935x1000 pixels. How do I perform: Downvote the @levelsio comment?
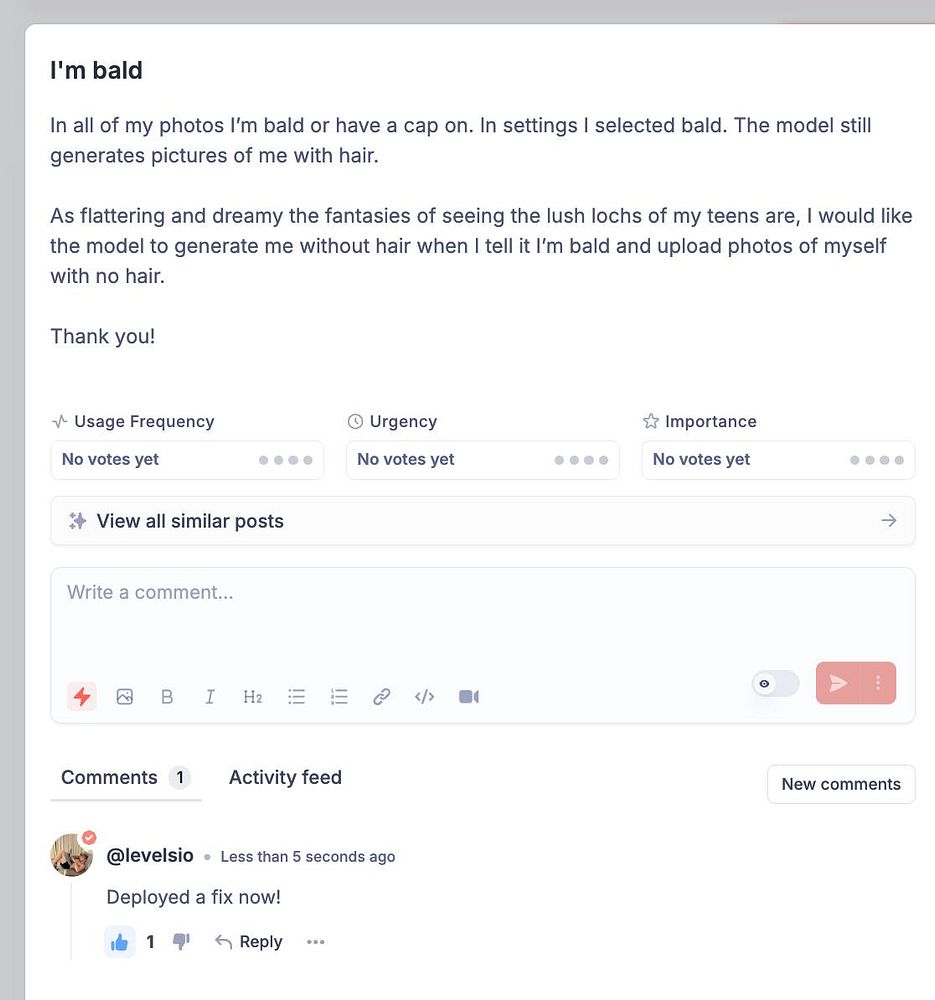[x=181, y=942]
